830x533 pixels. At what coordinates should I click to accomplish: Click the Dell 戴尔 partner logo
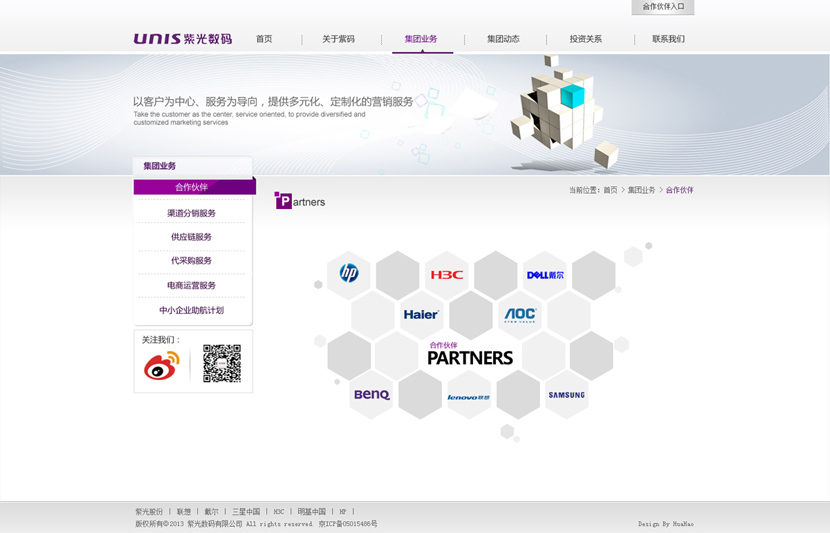[x=545, y=275]
